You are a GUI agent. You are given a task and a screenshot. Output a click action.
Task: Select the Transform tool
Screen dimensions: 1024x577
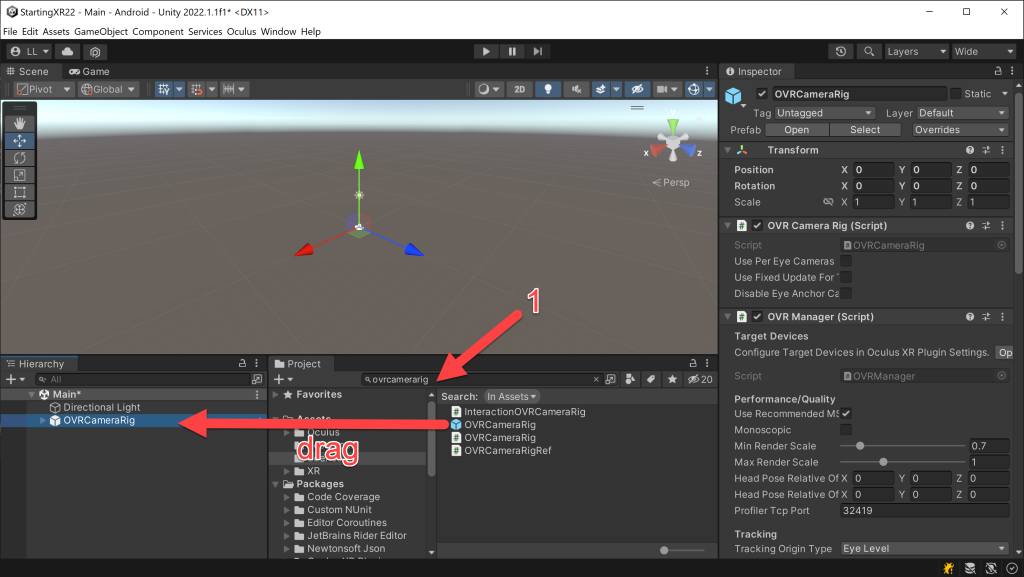[x=20, y=210]
